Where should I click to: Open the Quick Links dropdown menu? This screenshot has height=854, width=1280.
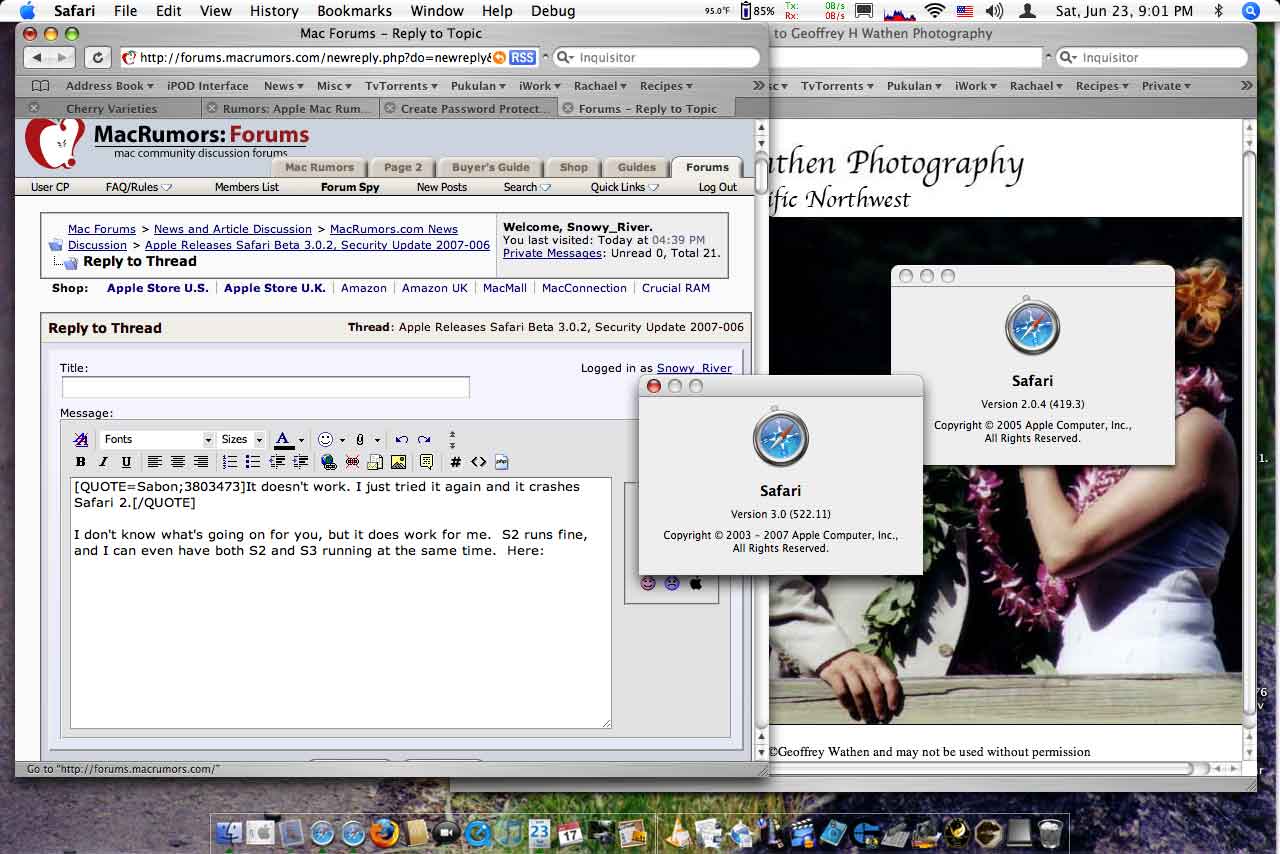[625, 187]
